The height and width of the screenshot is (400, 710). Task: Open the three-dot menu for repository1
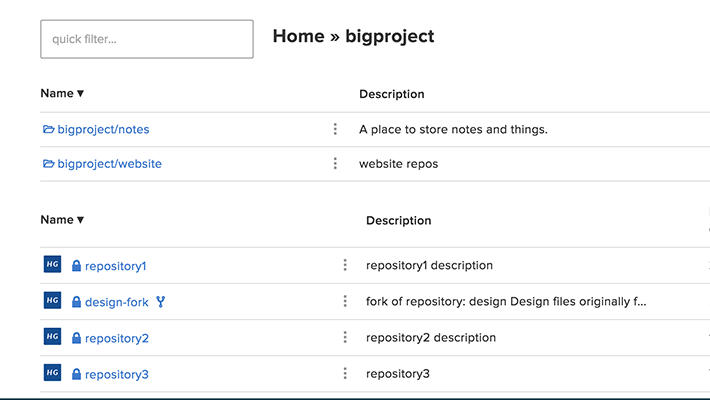point(345,265)
